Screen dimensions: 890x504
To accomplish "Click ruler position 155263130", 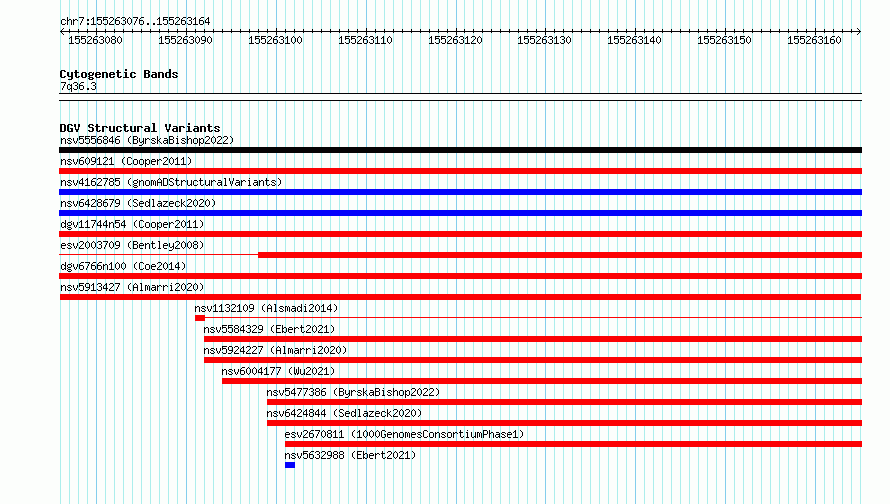I will point(544,40).
